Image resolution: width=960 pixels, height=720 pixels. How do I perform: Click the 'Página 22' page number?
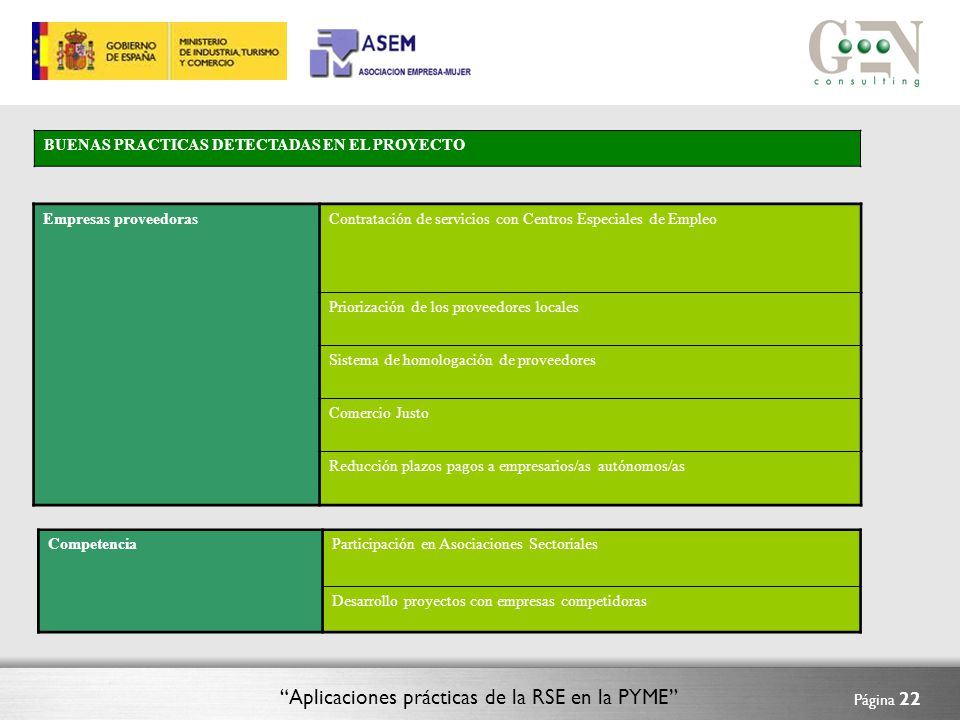point(887,699)
